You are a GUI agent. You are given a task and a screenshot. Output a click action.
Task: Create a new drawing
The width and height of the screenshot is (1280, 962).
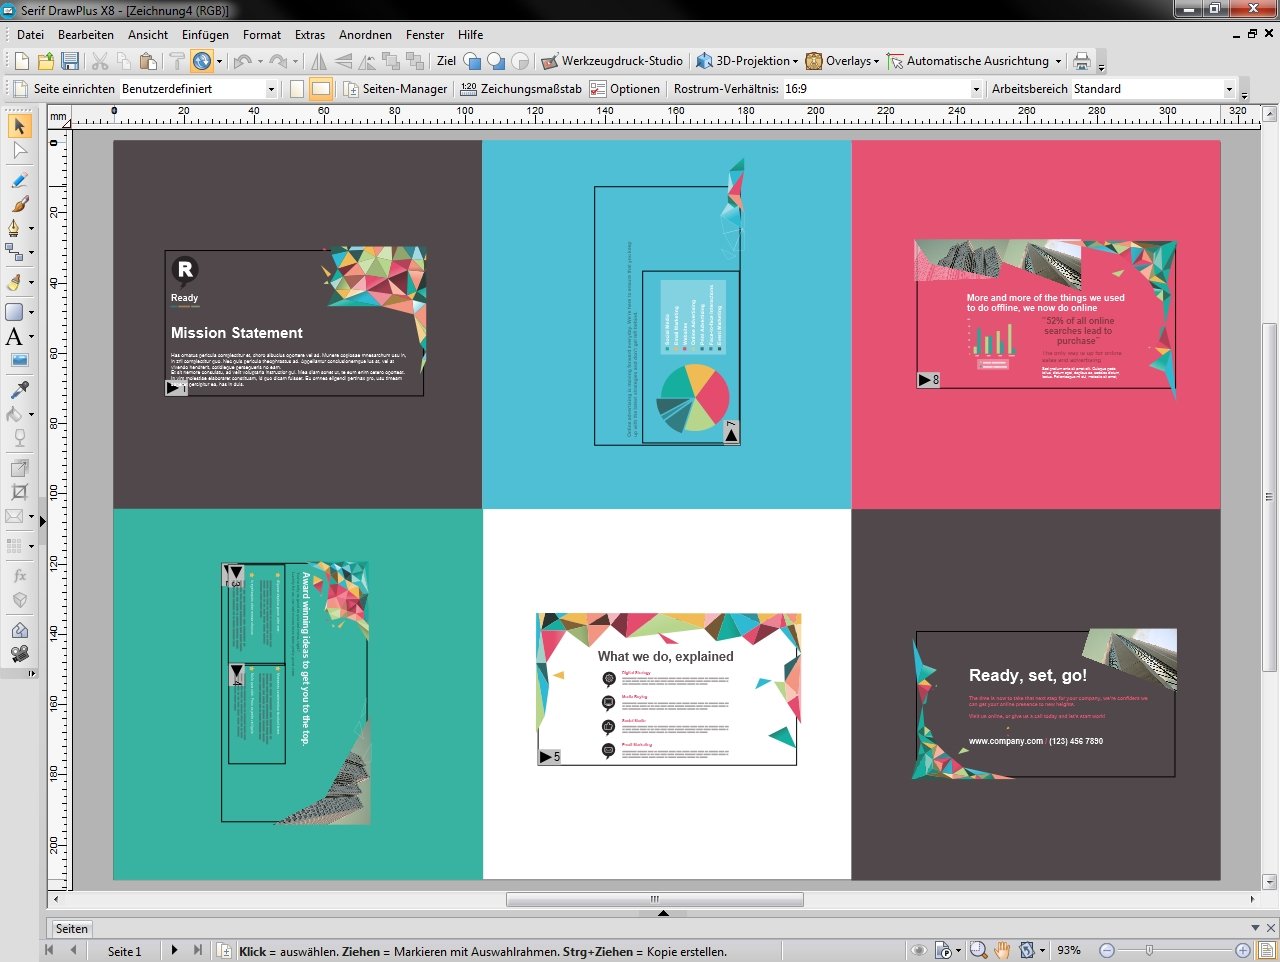pyautogui.click(x=21, y=61)
